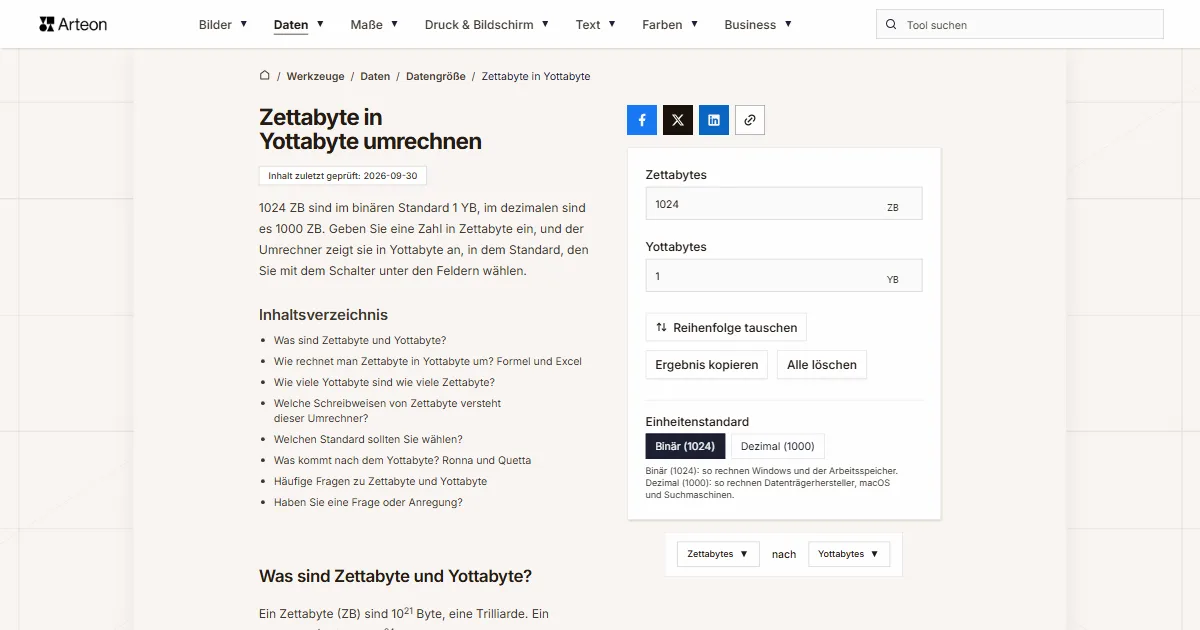Jump to Ronna und Quetta section
This screenshot has height=630, width=1200.
coord(402,460)
